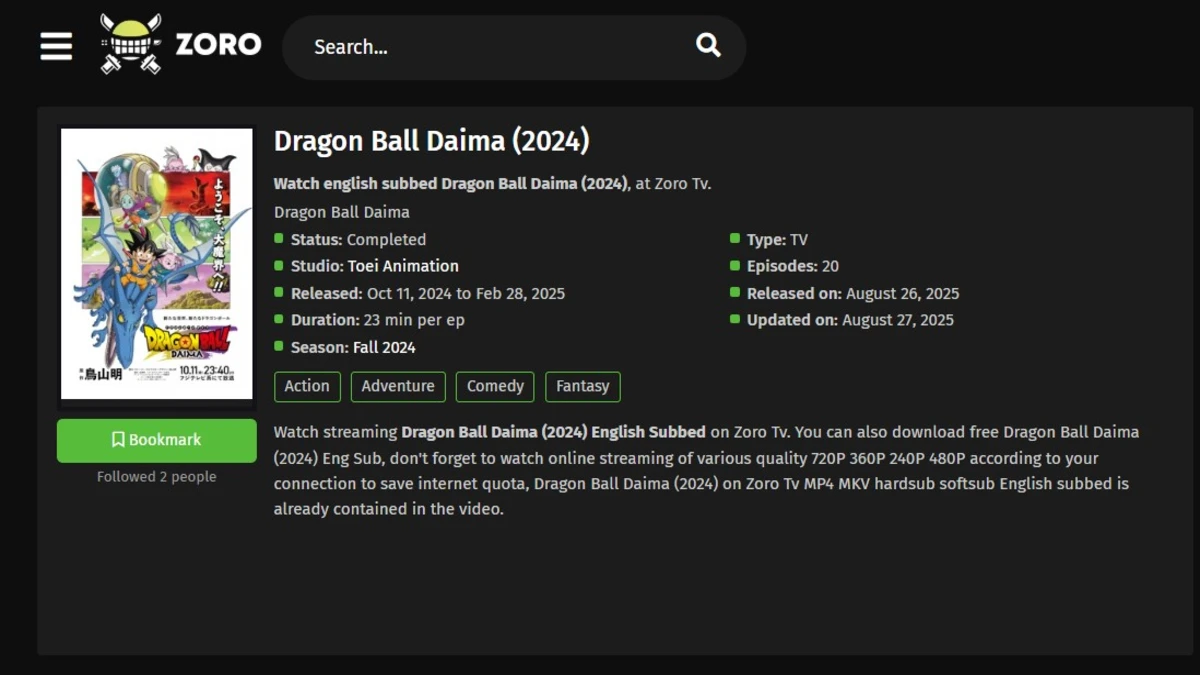1200x675 pixels.
Task: Select the Adventure genre tag
Action: 398,387
